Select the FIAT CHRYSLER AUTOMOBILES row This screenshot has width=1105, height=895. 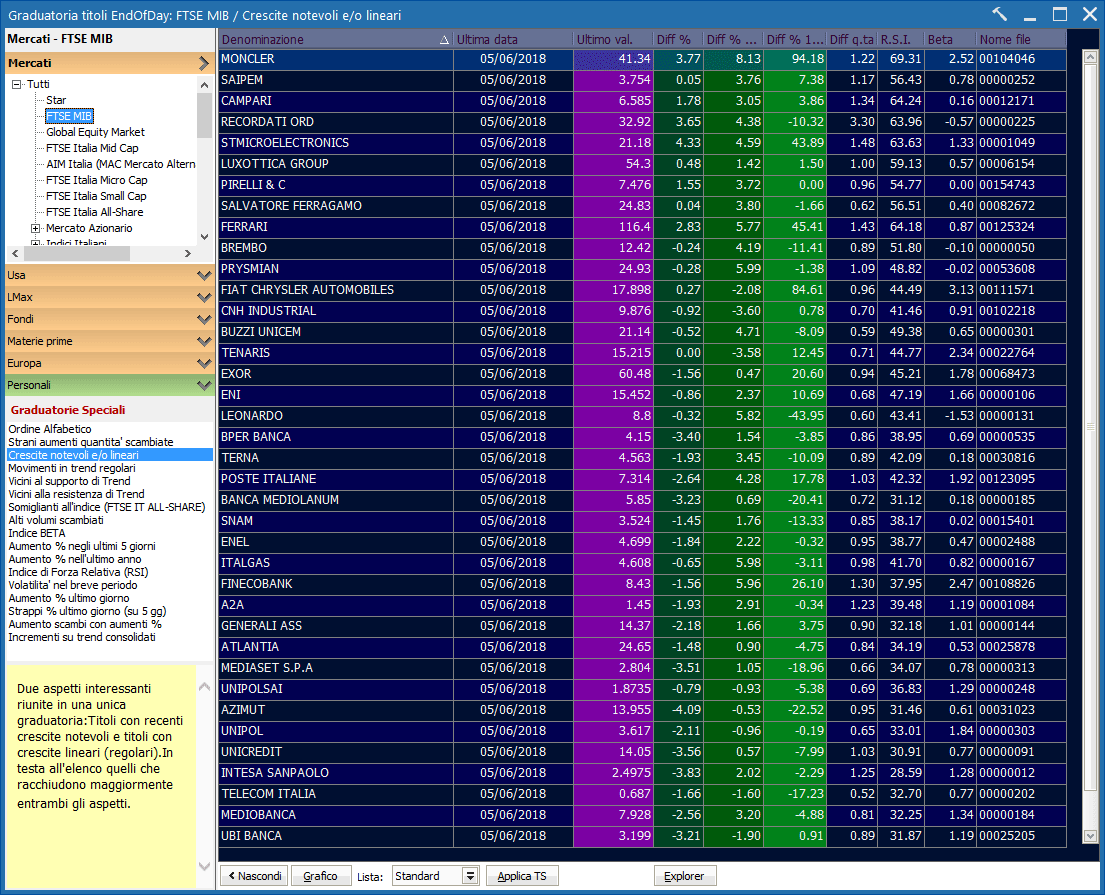pyautogui.click(x=642, y=290)
